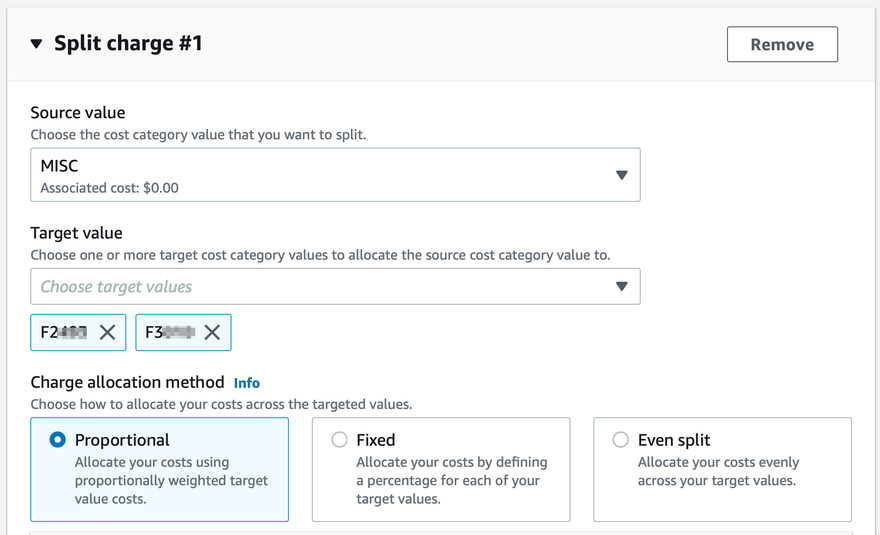Open the Choose target values field
This screenshot has height=535, width=880.
pyautogui.click(x=320, y=287)
